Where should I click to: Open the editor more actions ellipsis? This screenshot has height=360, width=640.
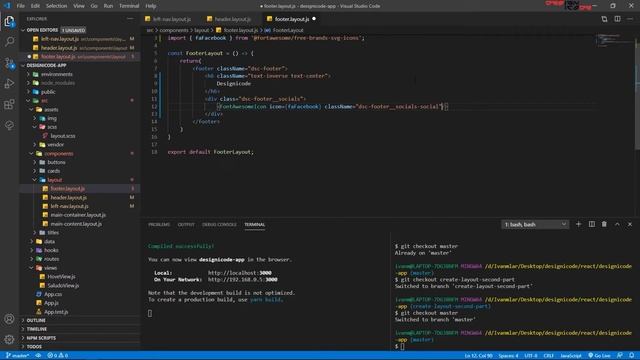pos(630,19)
